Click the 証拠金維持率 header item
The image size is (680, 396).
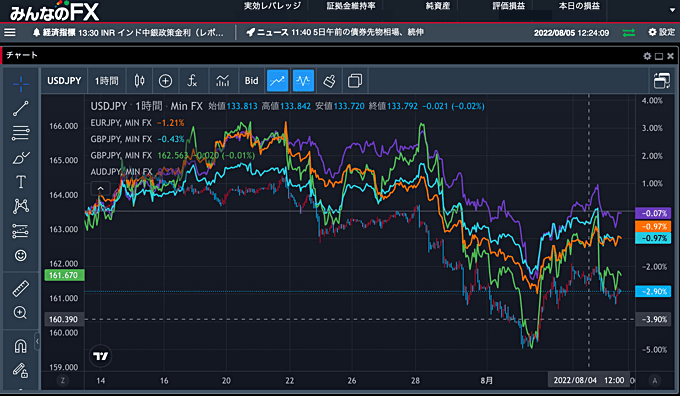click(x=351, y=6)
